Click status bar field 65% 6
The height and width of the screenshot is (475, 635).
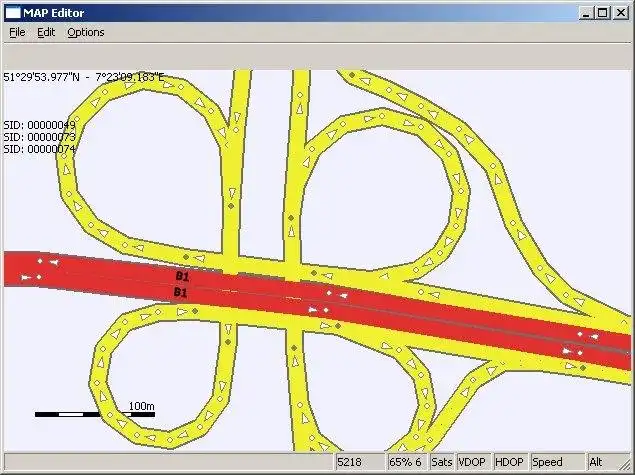click(x=406, y=462)
